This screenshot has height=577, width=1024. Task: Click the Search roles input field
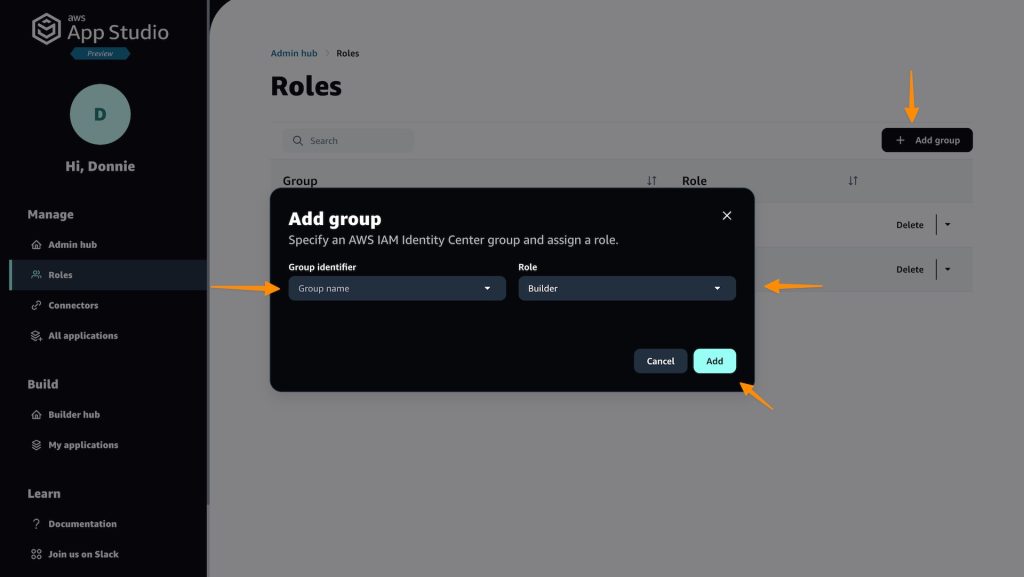(348, 141)
